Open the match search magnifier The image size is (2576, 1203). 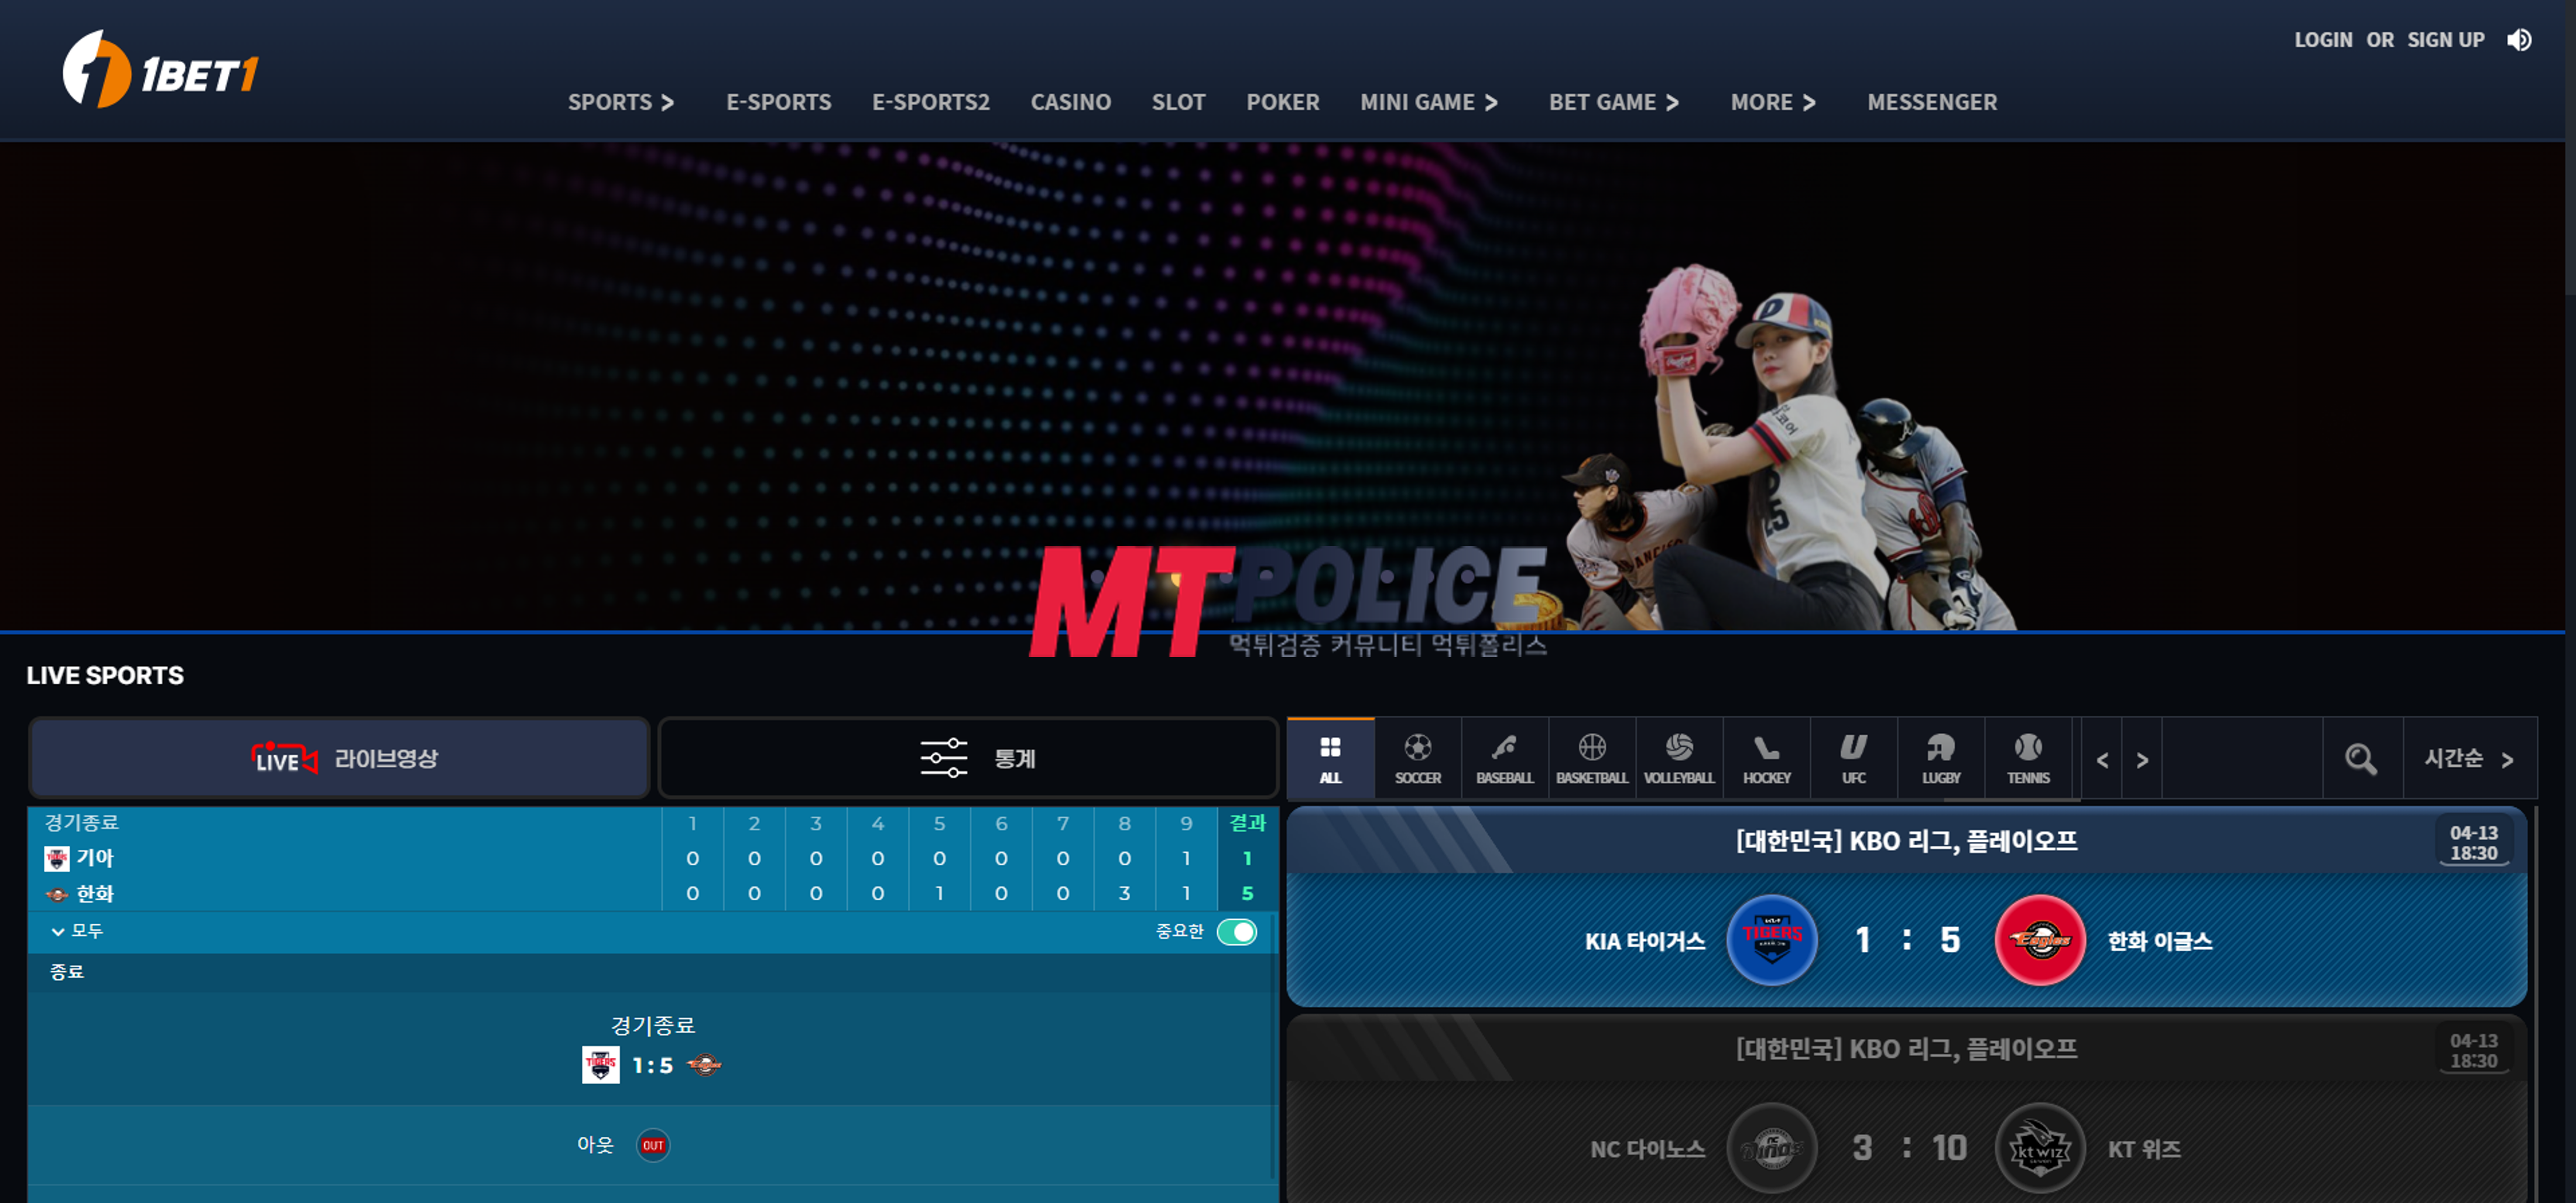click(x=2361, y=759)
